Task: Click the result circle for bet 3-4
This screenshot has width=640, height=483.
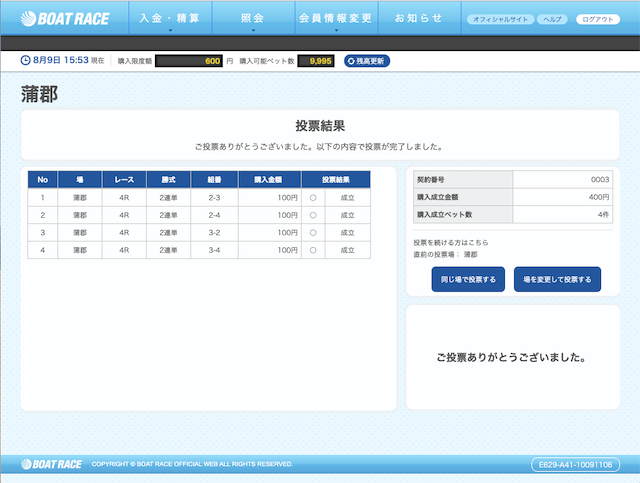Action: (x=313, y=250)
